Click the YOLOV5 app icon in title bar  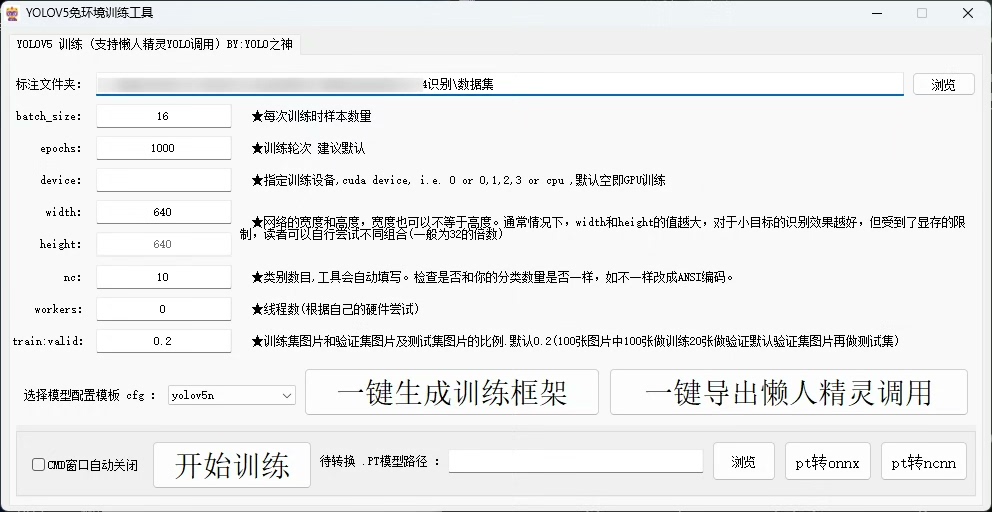point(12,13)
